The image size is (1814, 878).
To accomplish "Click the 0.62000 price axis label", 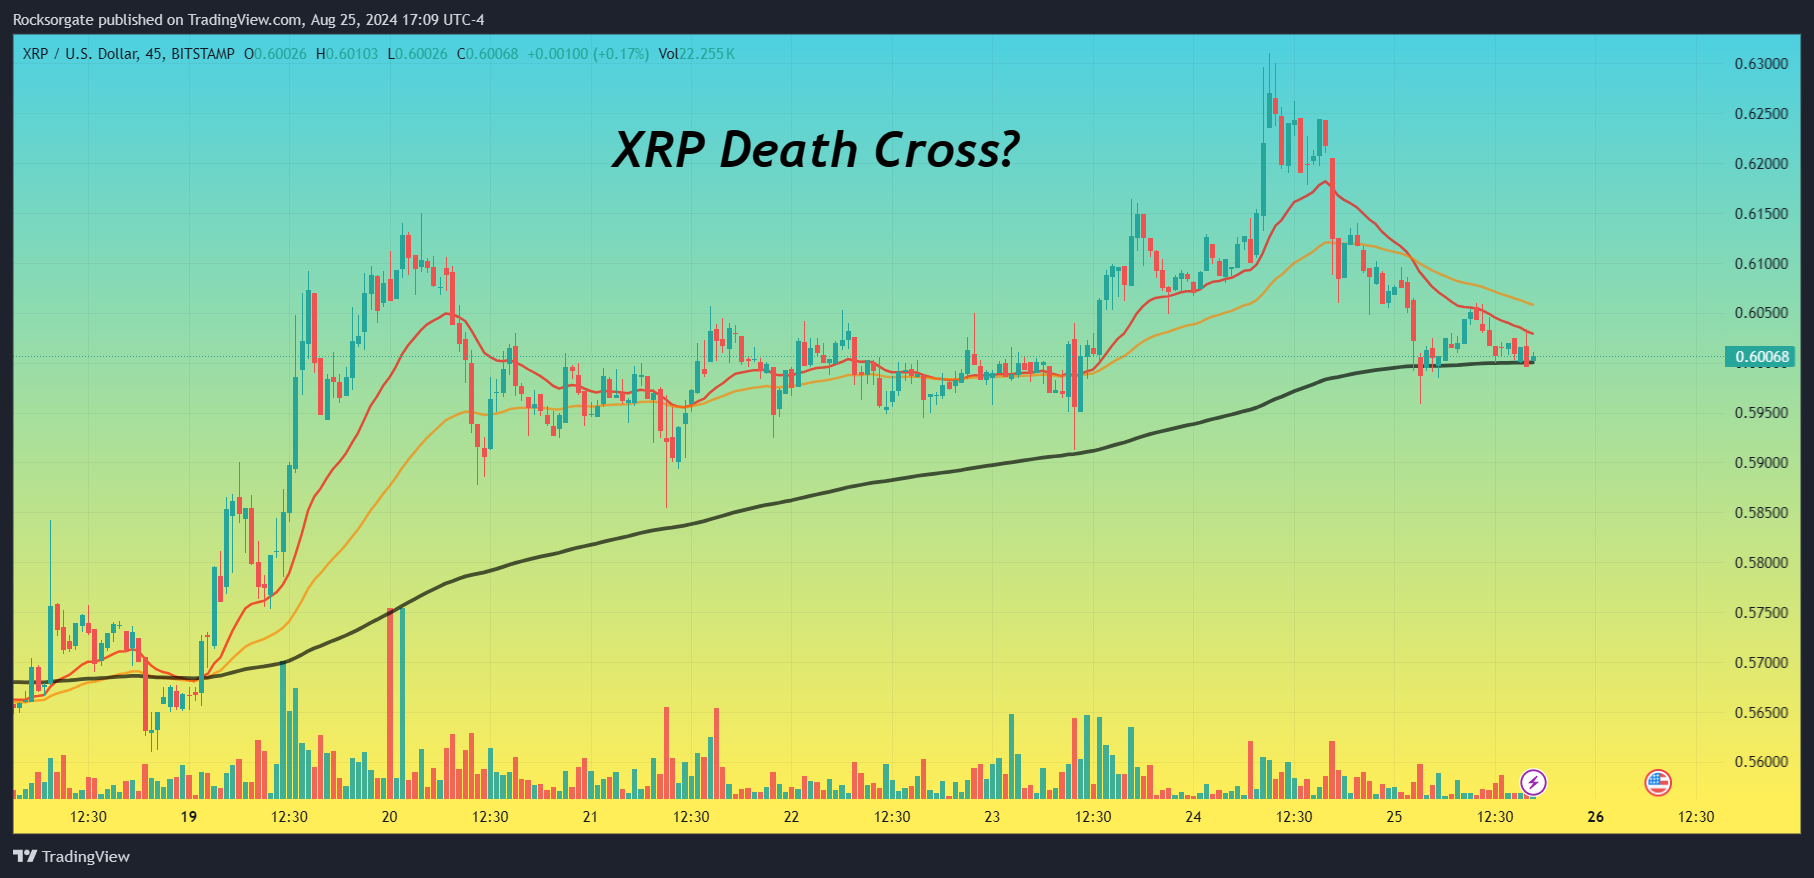I will (1761, 164).
